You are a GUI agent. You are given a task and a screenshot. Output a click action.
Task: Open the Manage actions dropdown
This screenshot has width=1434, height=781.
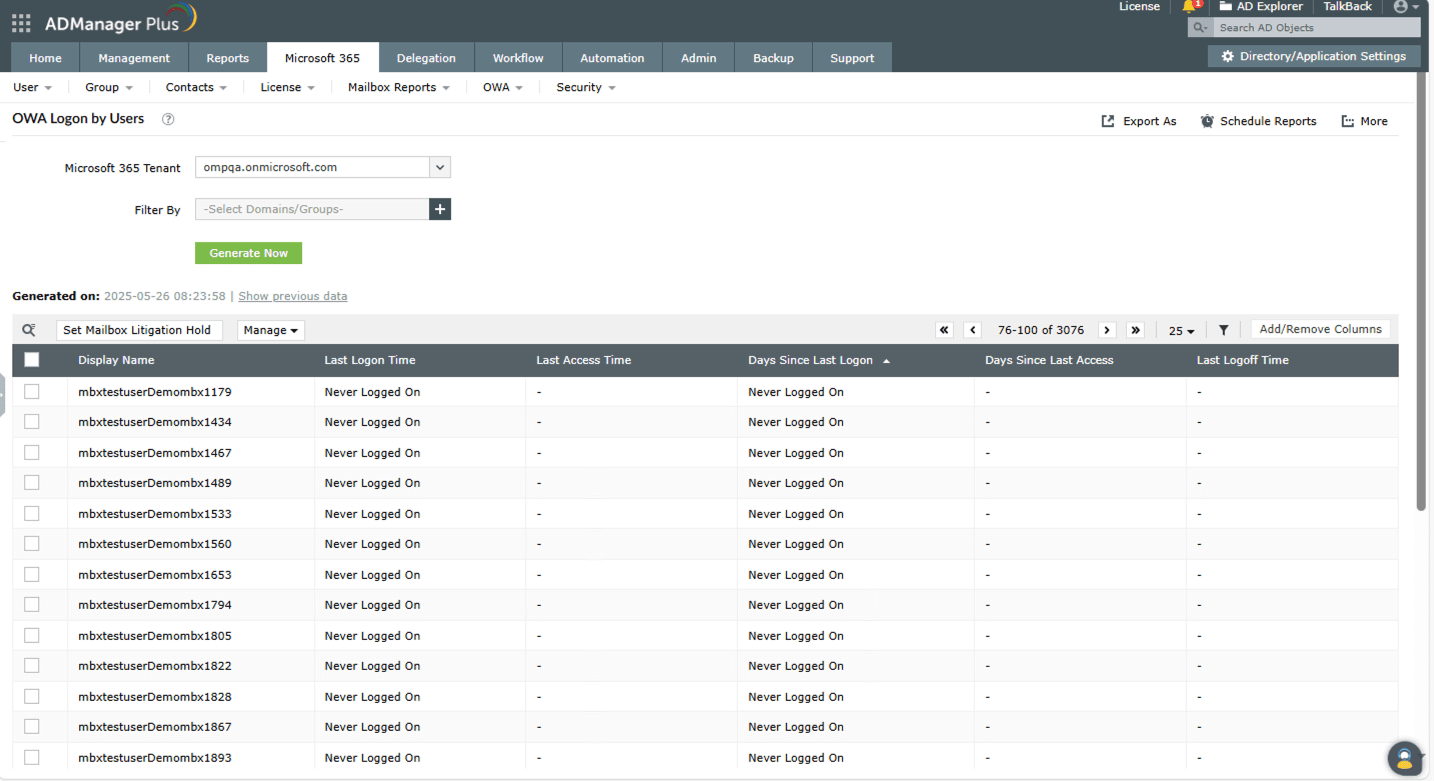coord(271,330)
